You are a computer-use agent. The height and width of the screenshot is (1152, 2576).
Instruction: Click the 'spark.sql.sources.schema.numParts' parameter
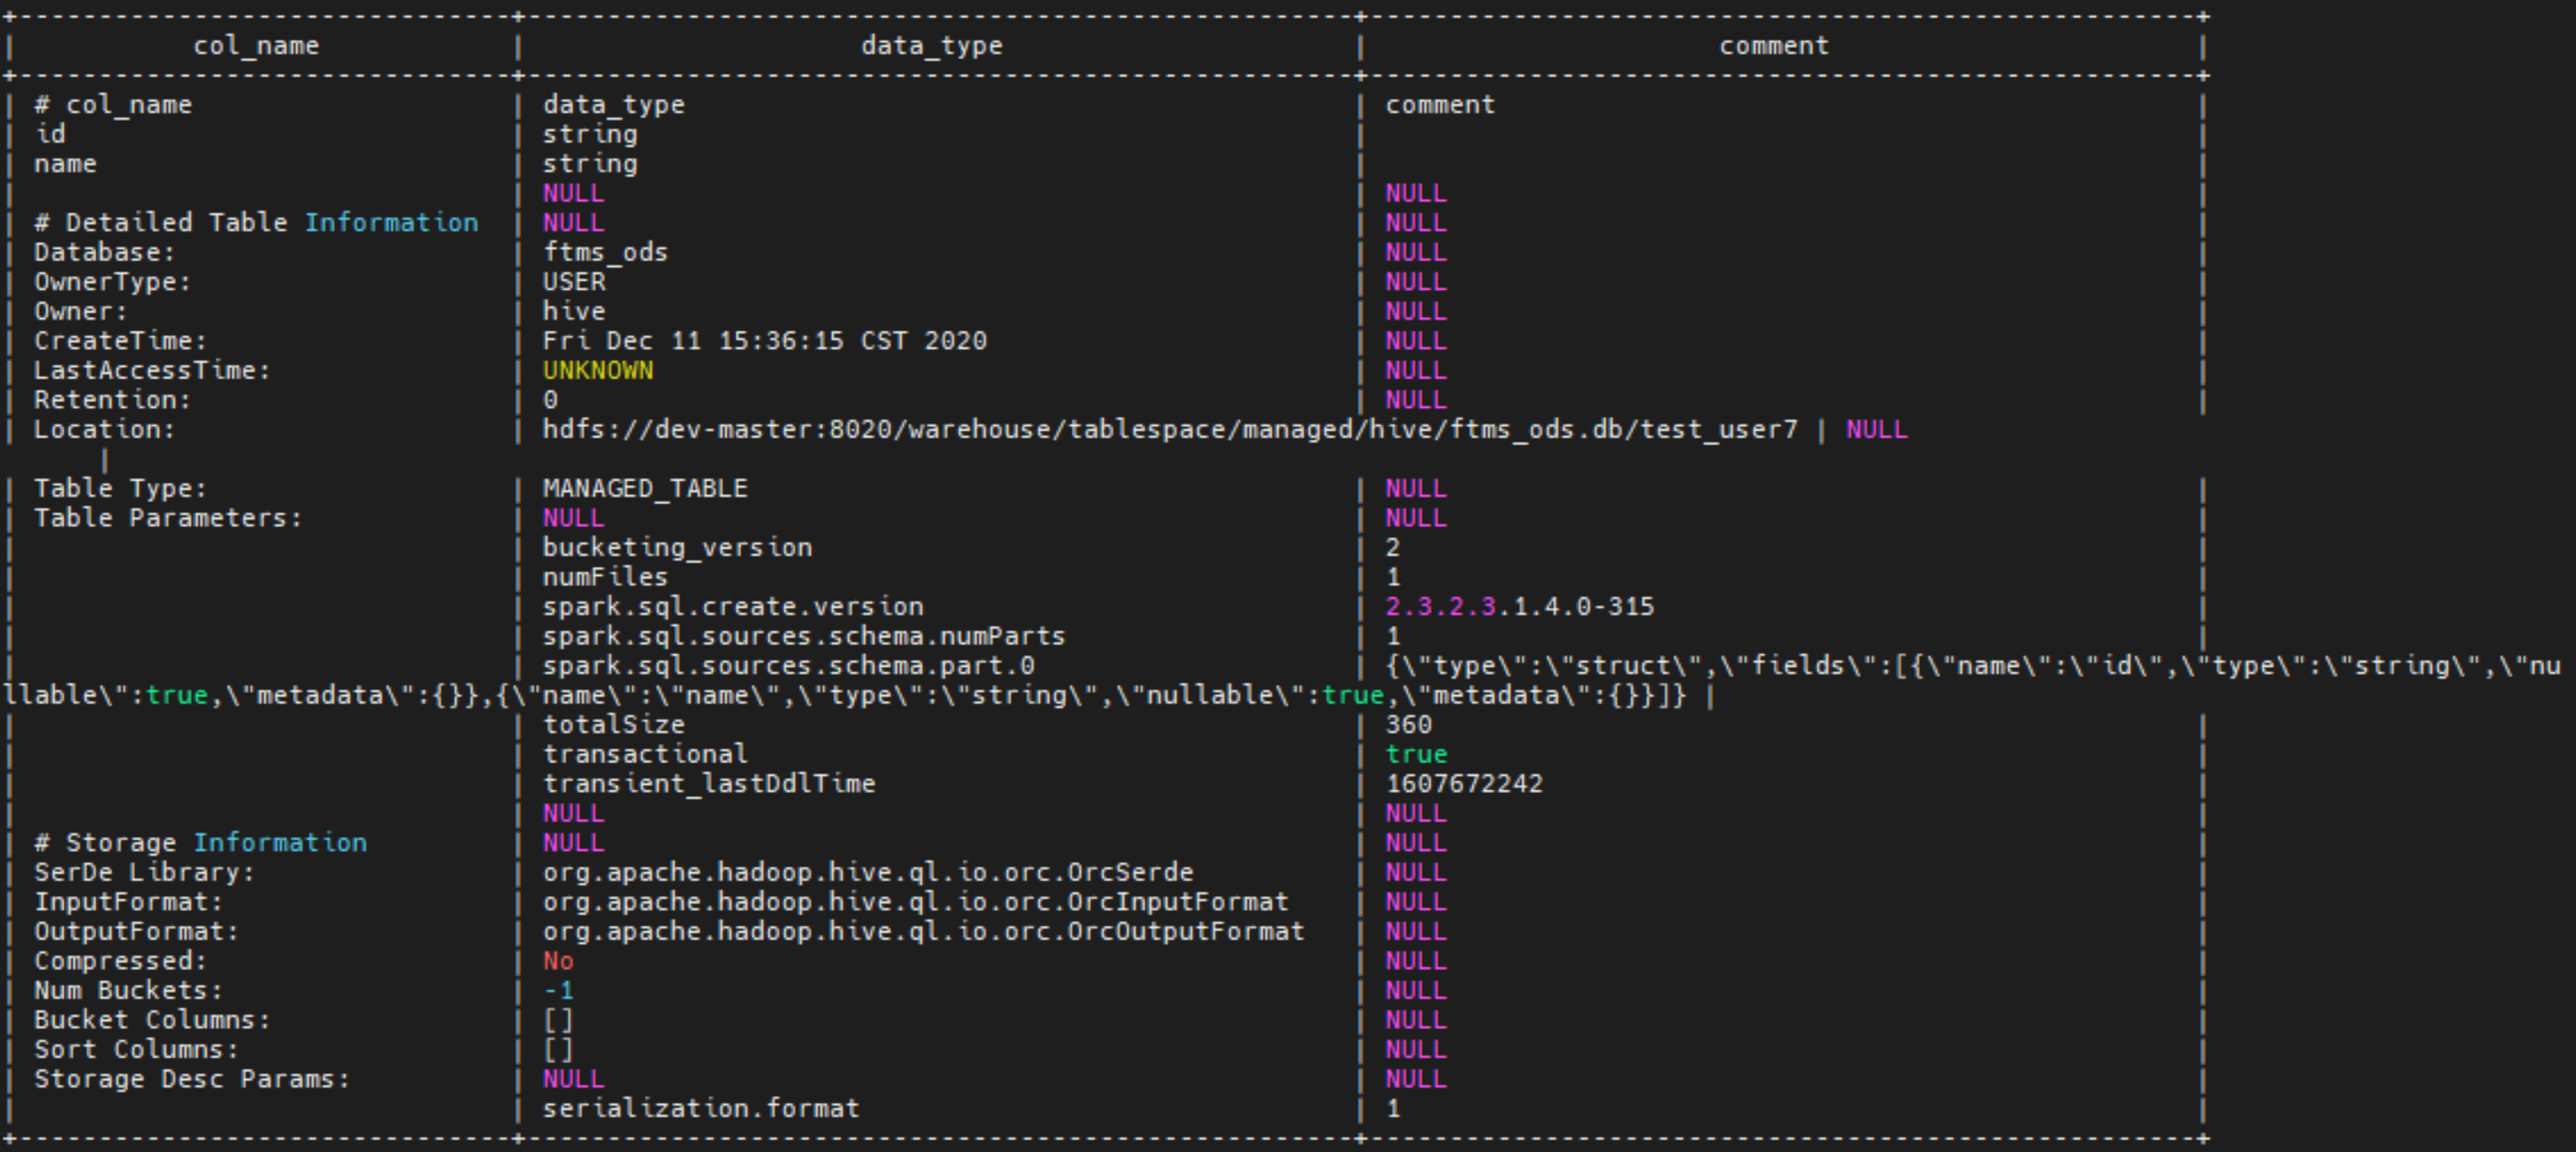804,636
